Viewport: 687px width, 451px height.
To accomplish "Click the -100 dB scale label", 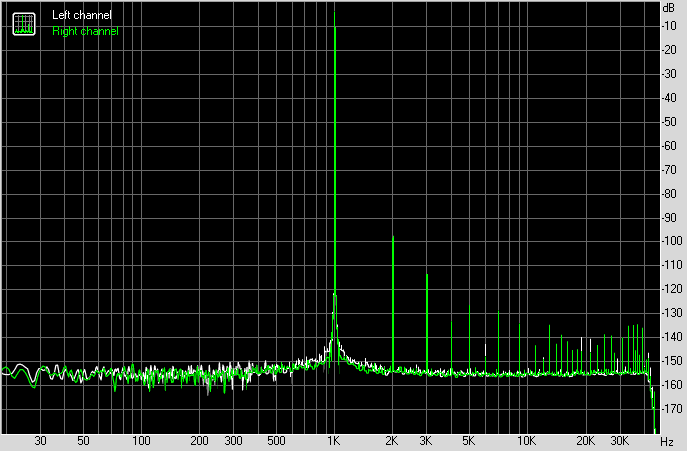I will [x=672, y=241].
